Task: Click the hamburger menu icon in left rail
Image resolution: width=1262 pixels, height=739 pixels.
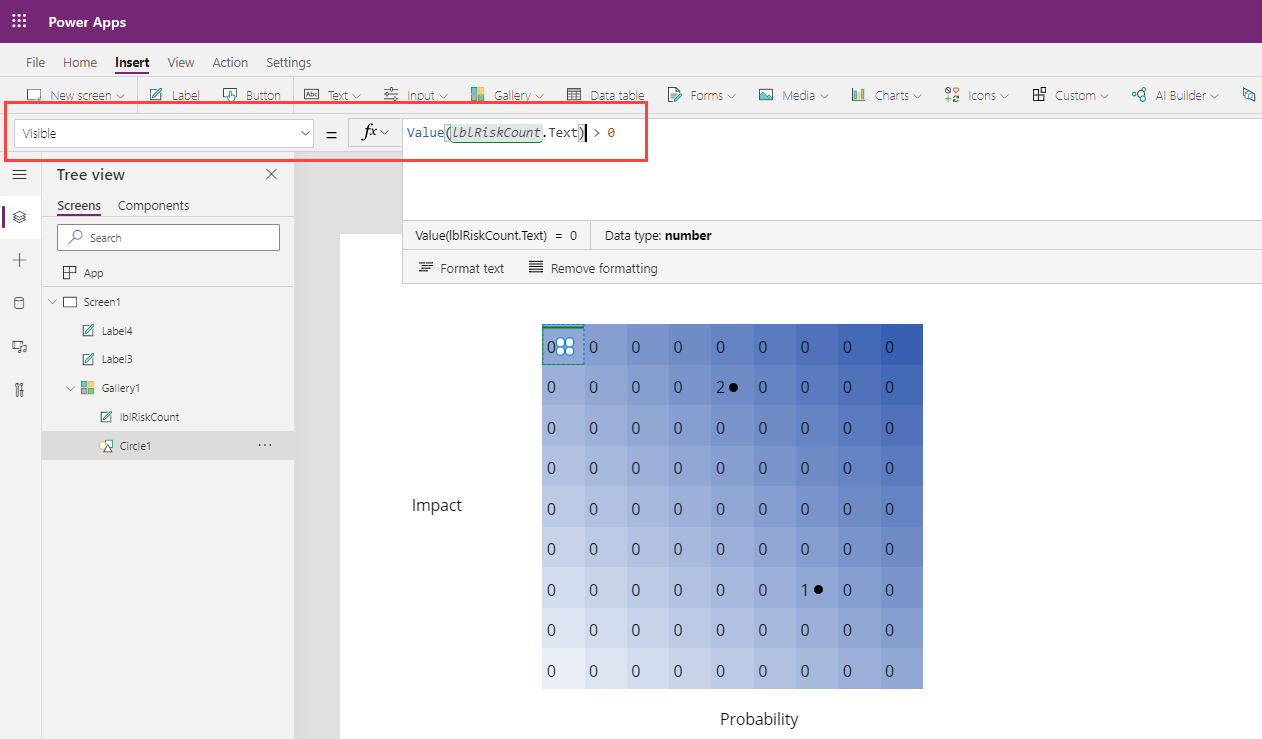Action: pyautogui.click(x=19, y=175)
